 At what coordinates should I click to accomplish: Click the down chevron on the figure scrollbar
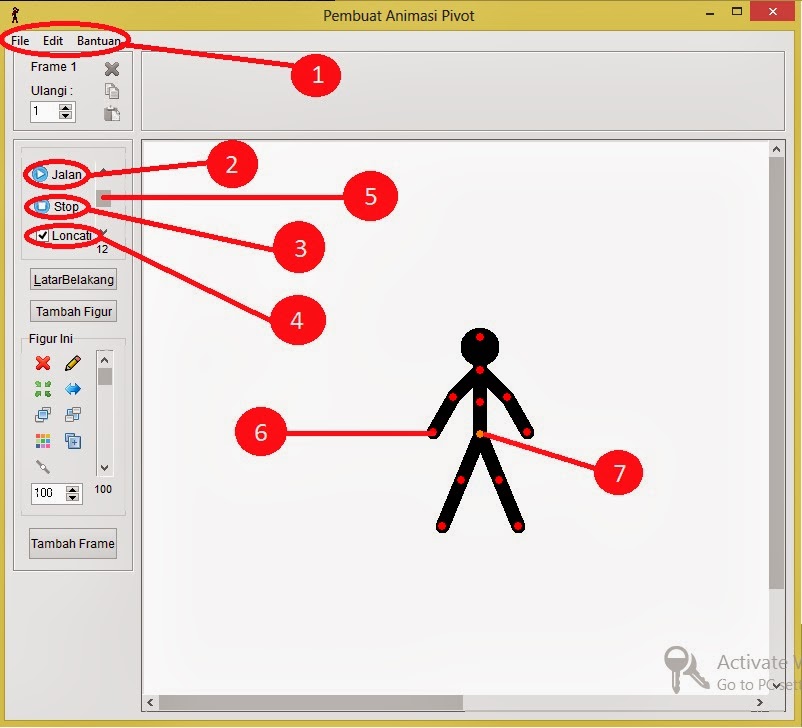pos(104,466)
